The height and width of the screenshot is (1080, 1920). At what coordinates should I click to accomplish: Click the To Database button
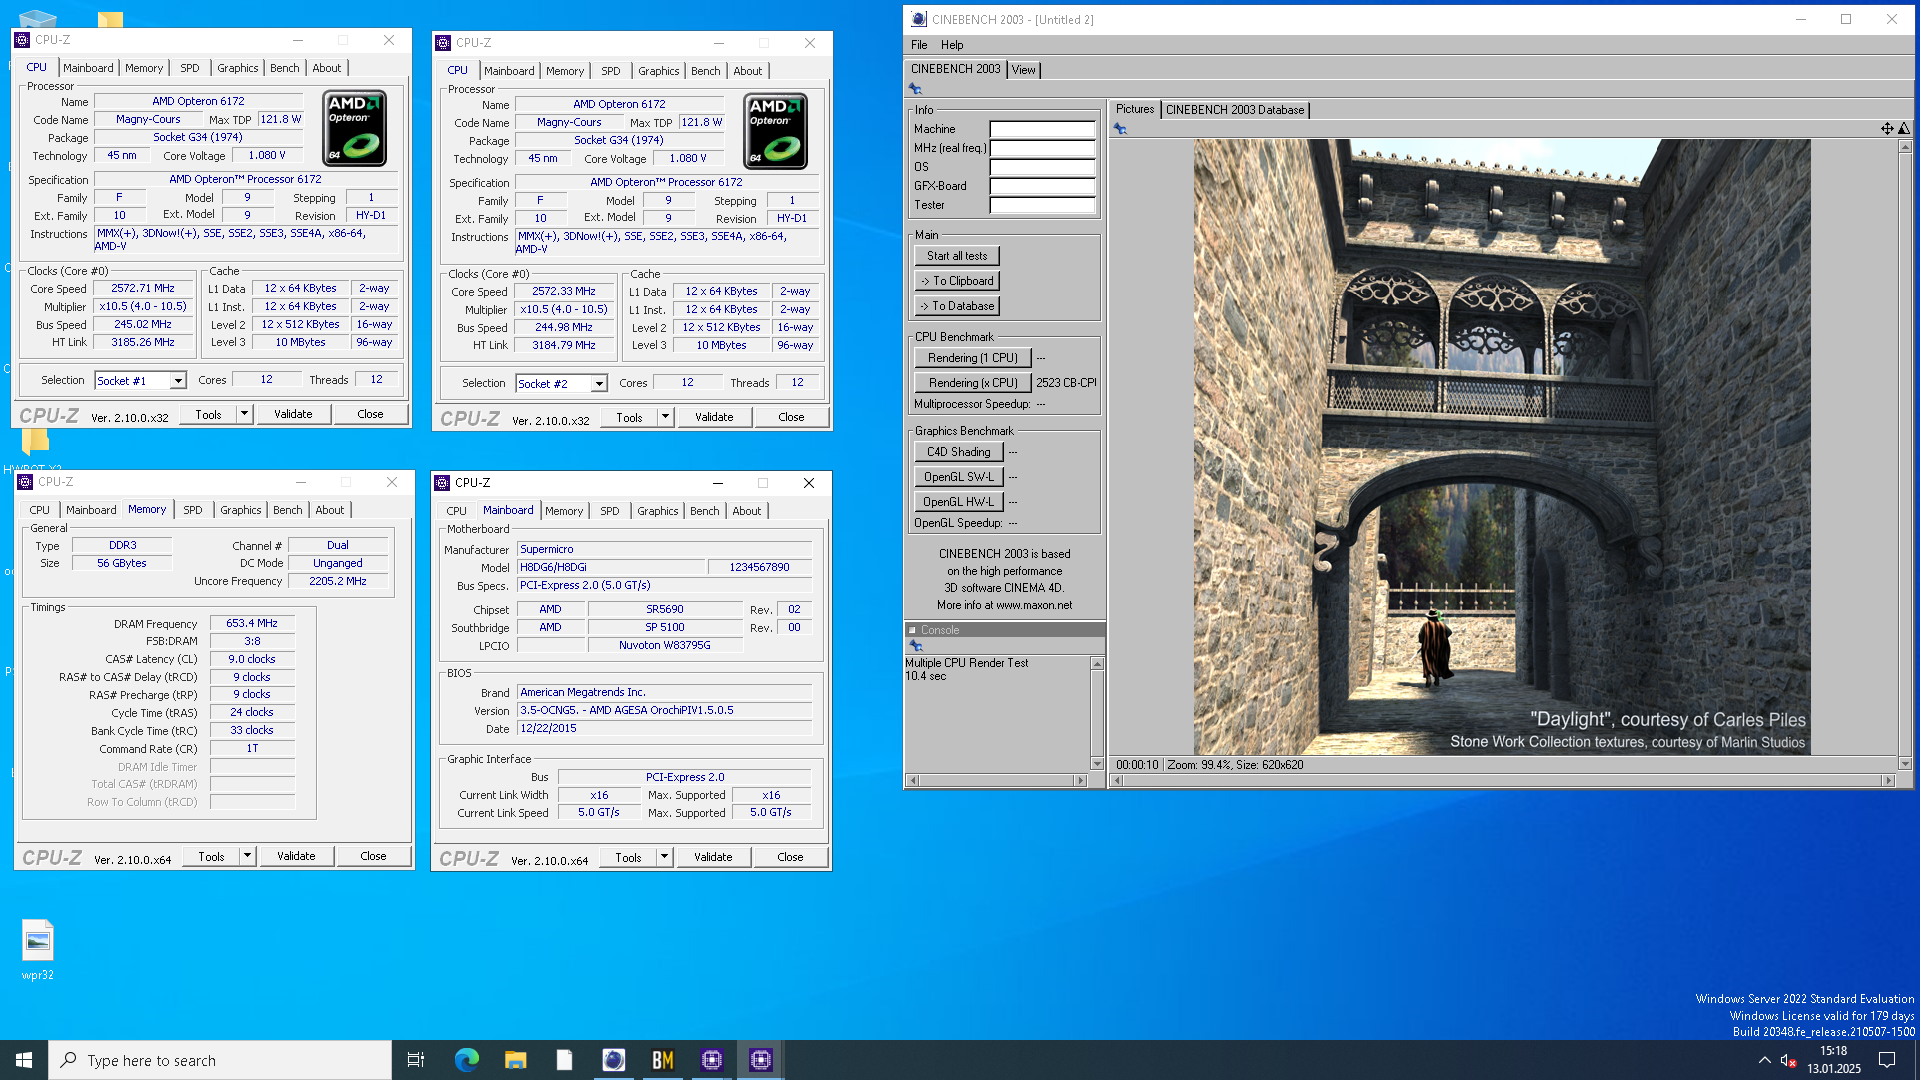click(957, 306)
